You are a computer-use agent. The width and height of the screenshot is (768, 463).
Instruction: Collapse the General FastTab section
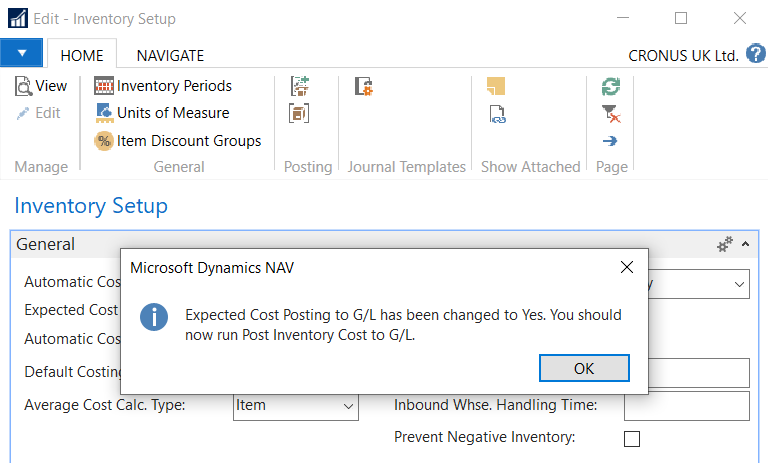click(x=745, y=244)
